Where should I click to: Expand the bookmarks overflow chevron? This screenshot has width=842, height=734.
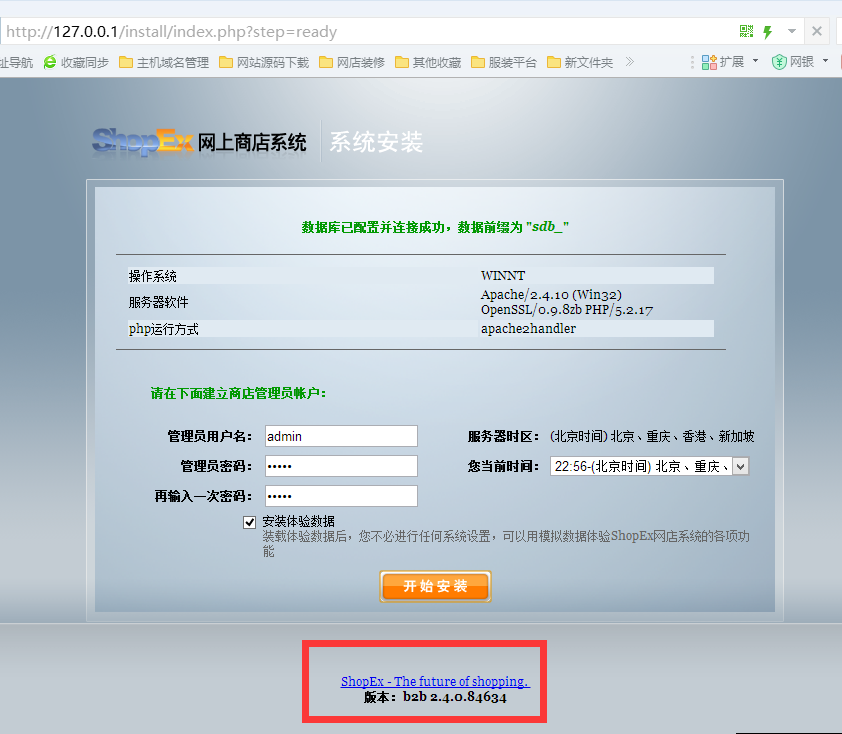coord(629,62)
